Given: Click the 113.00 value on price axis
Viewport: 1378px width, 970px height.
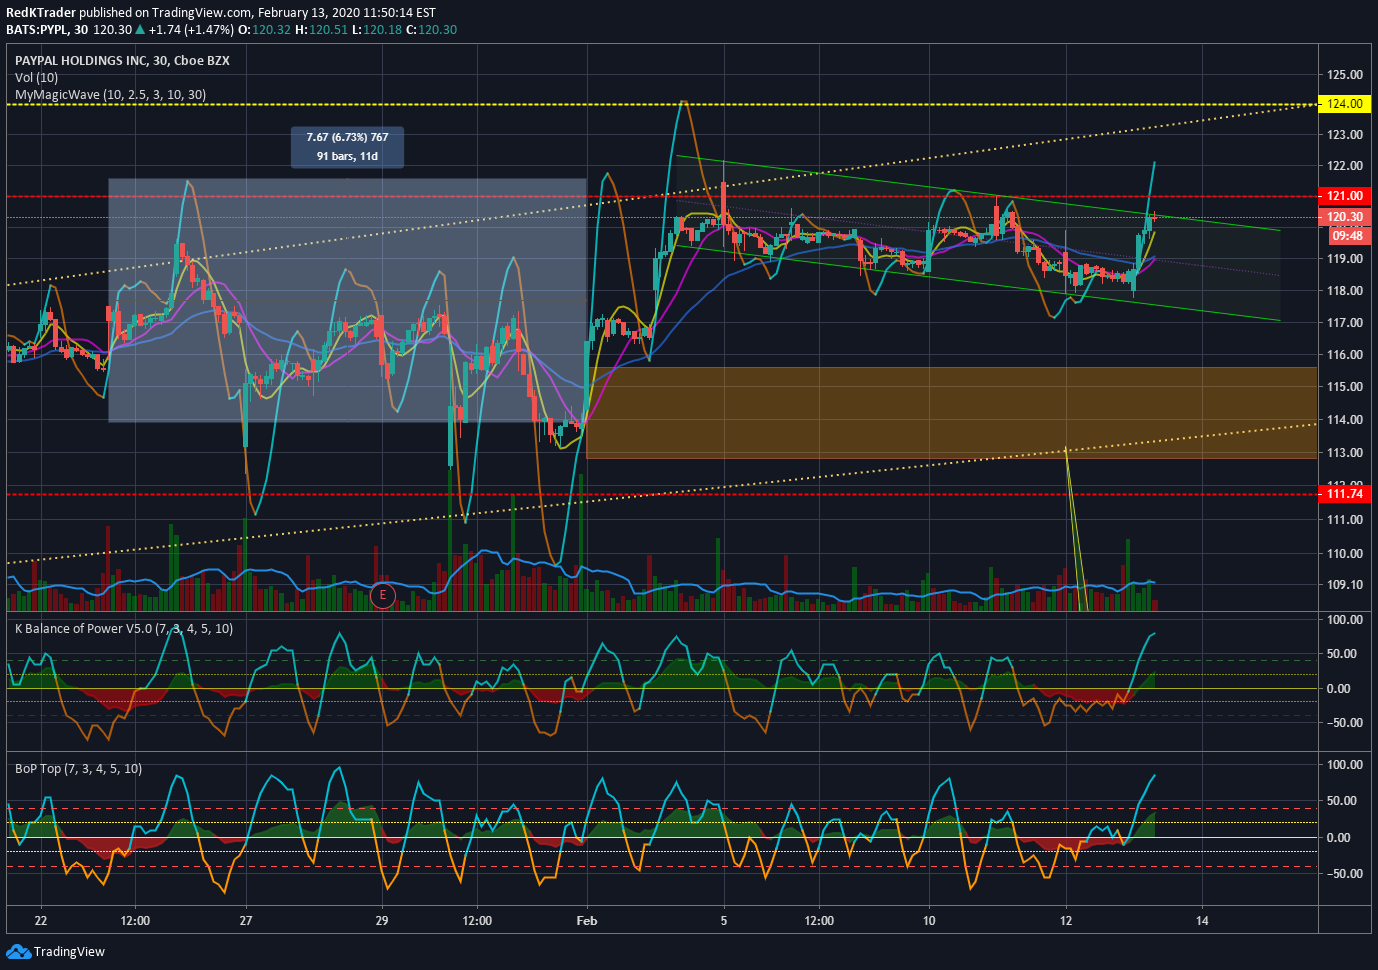Looking at the screenshot, I should point(1345,453).
